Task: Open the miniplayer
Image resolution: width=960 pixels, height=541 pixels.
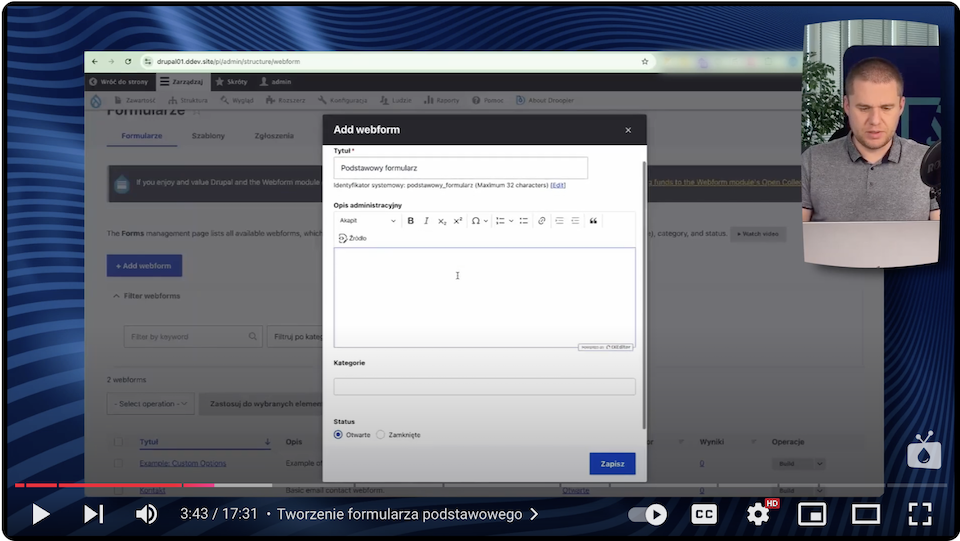Action: click(x=812, y=514)
